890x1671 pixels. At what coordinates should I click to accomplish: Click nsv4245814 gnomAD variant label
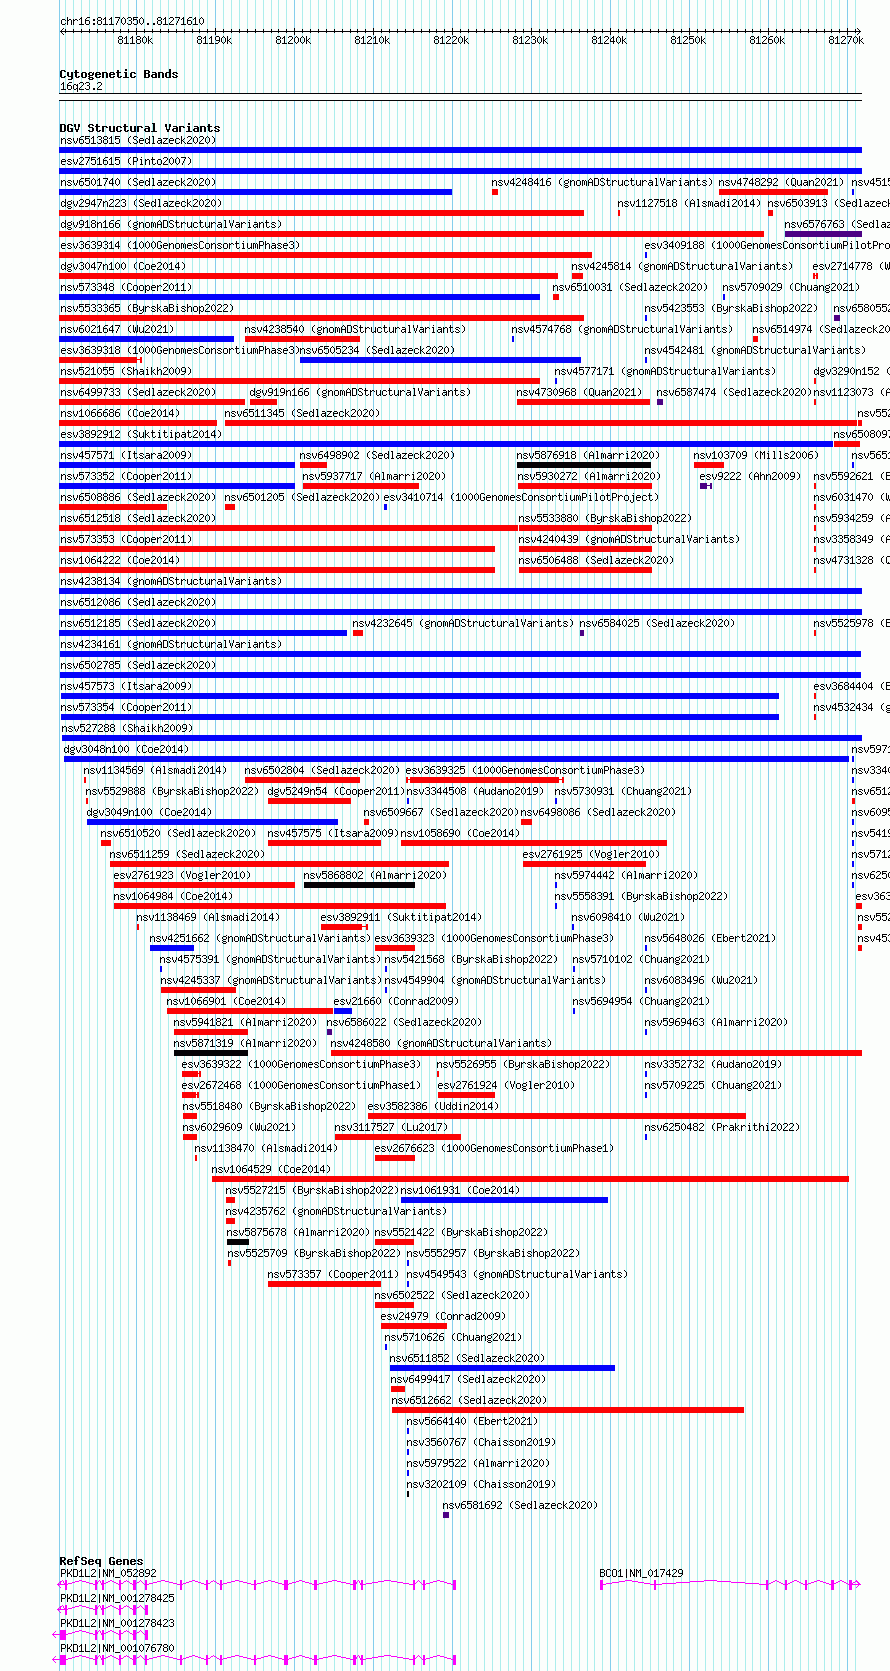[x=682, y=267]
